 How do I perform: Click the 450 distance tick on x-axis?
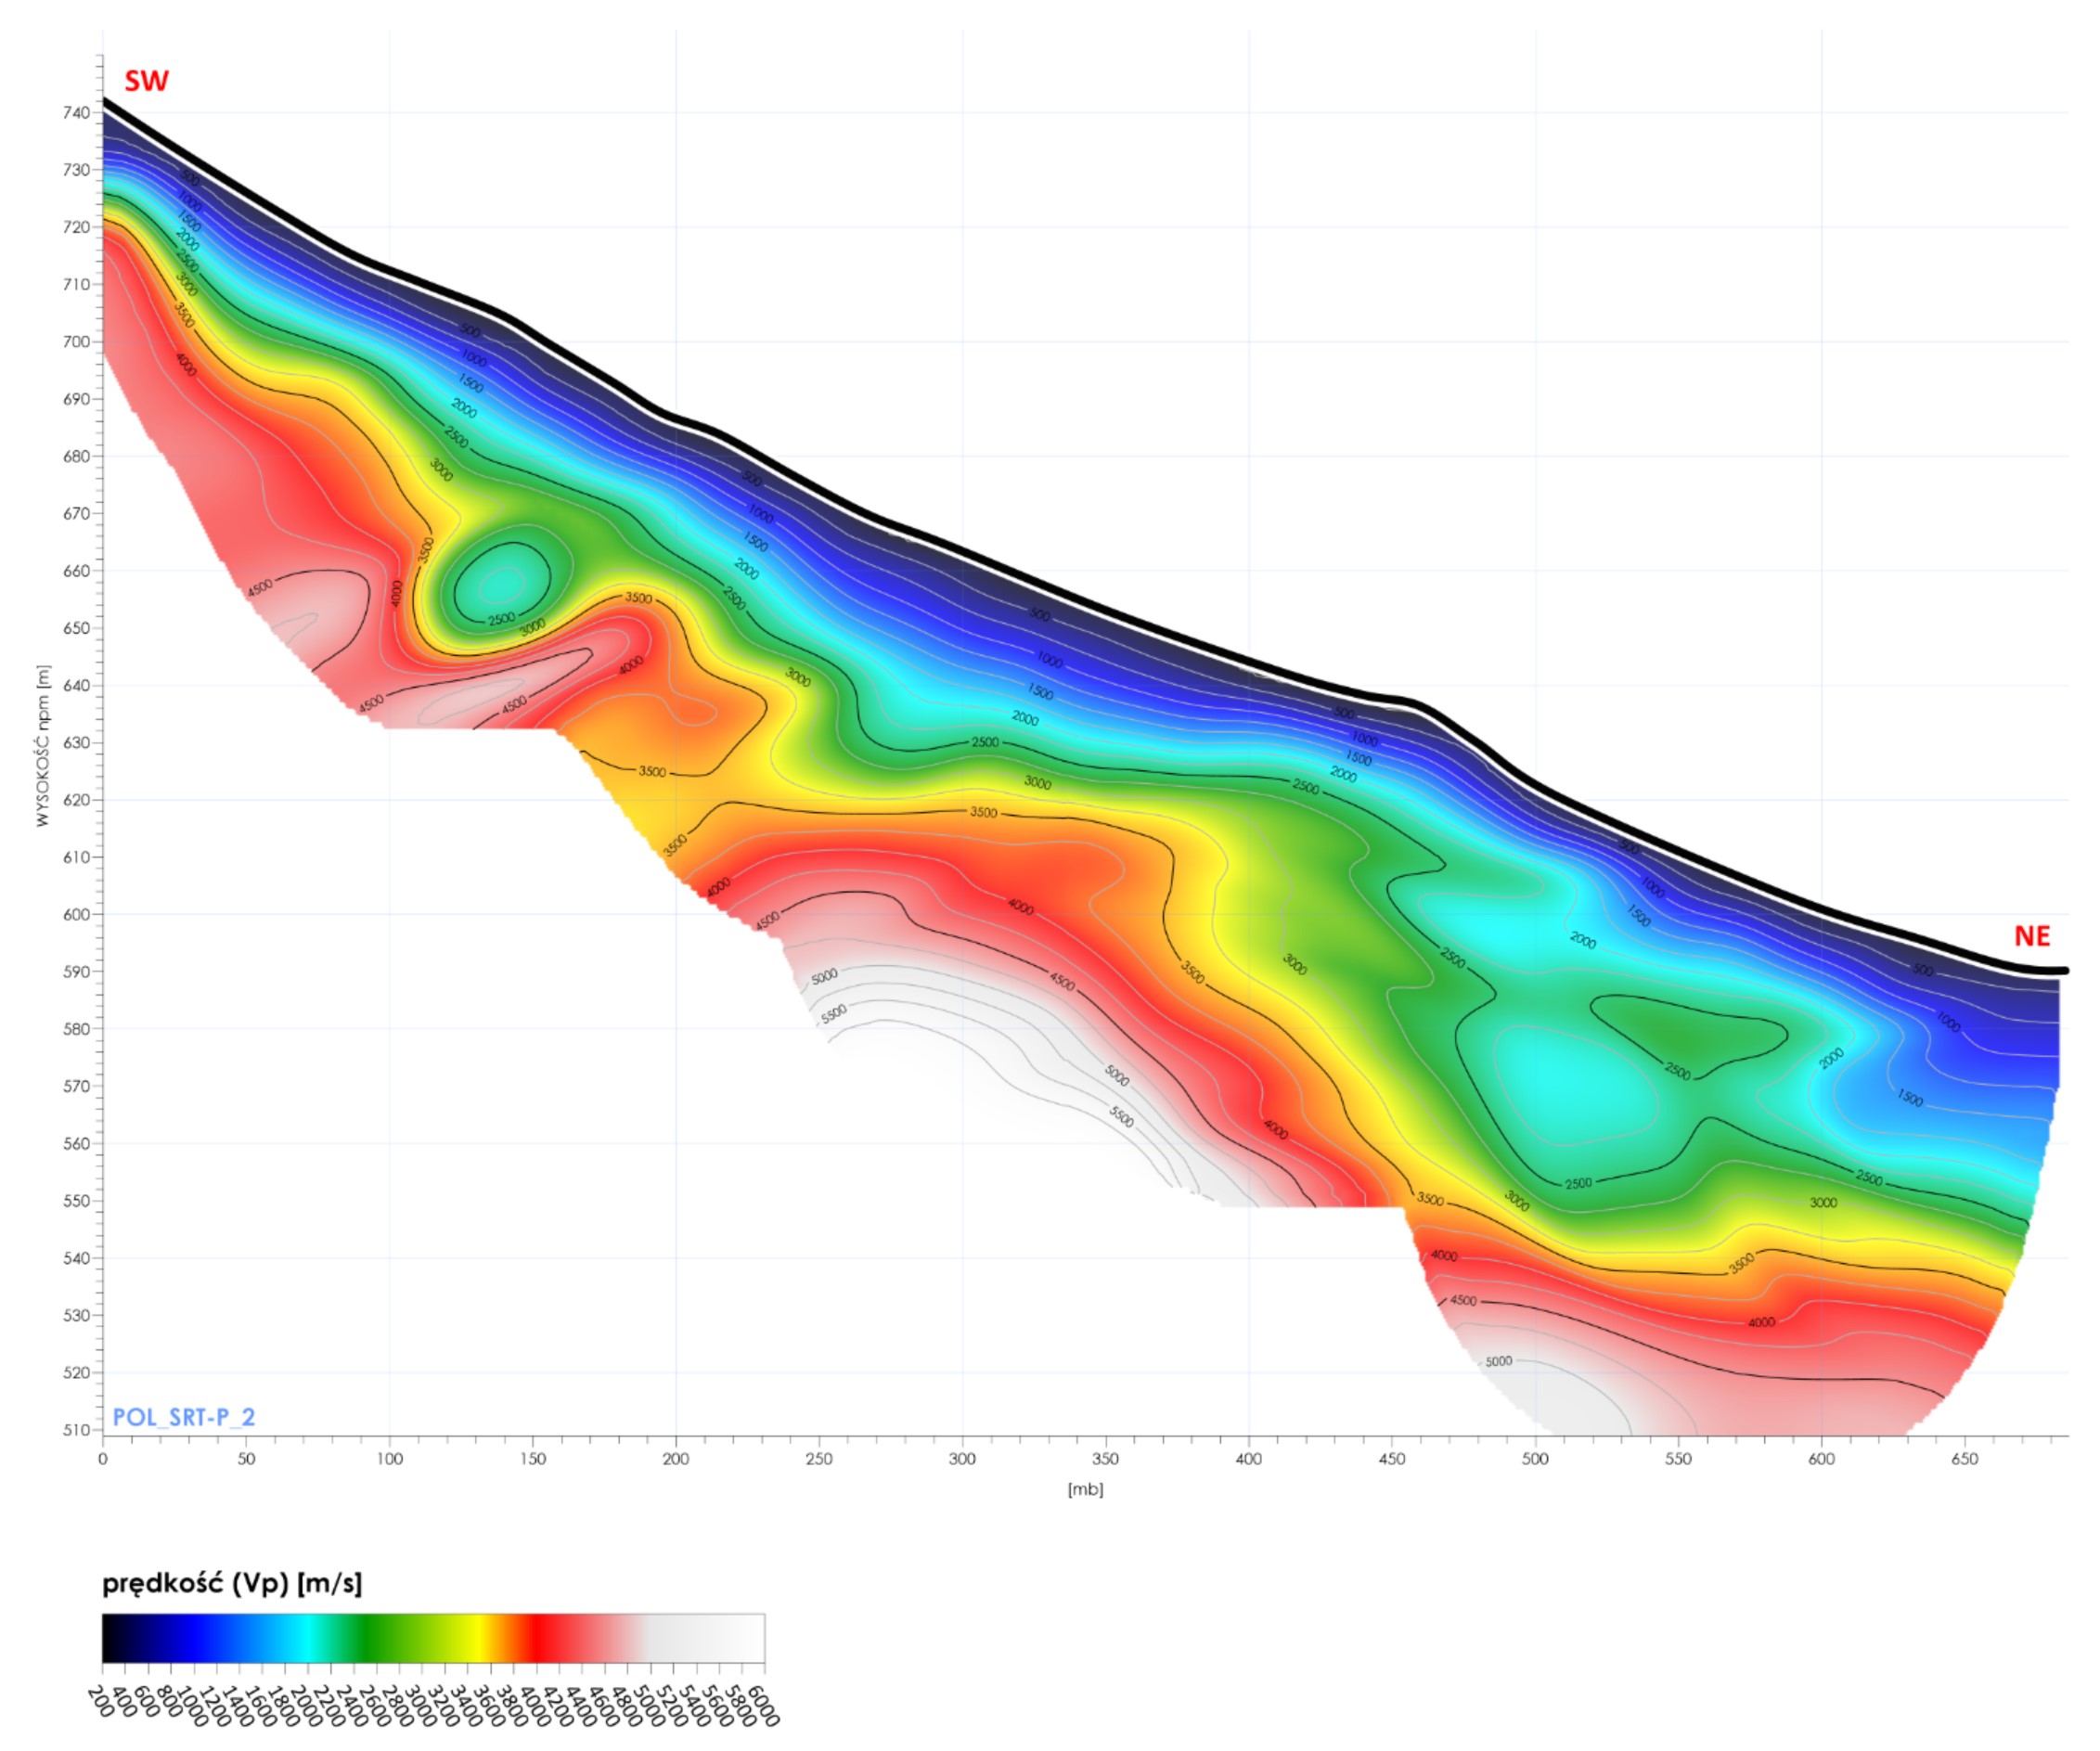(1392, 1459)
